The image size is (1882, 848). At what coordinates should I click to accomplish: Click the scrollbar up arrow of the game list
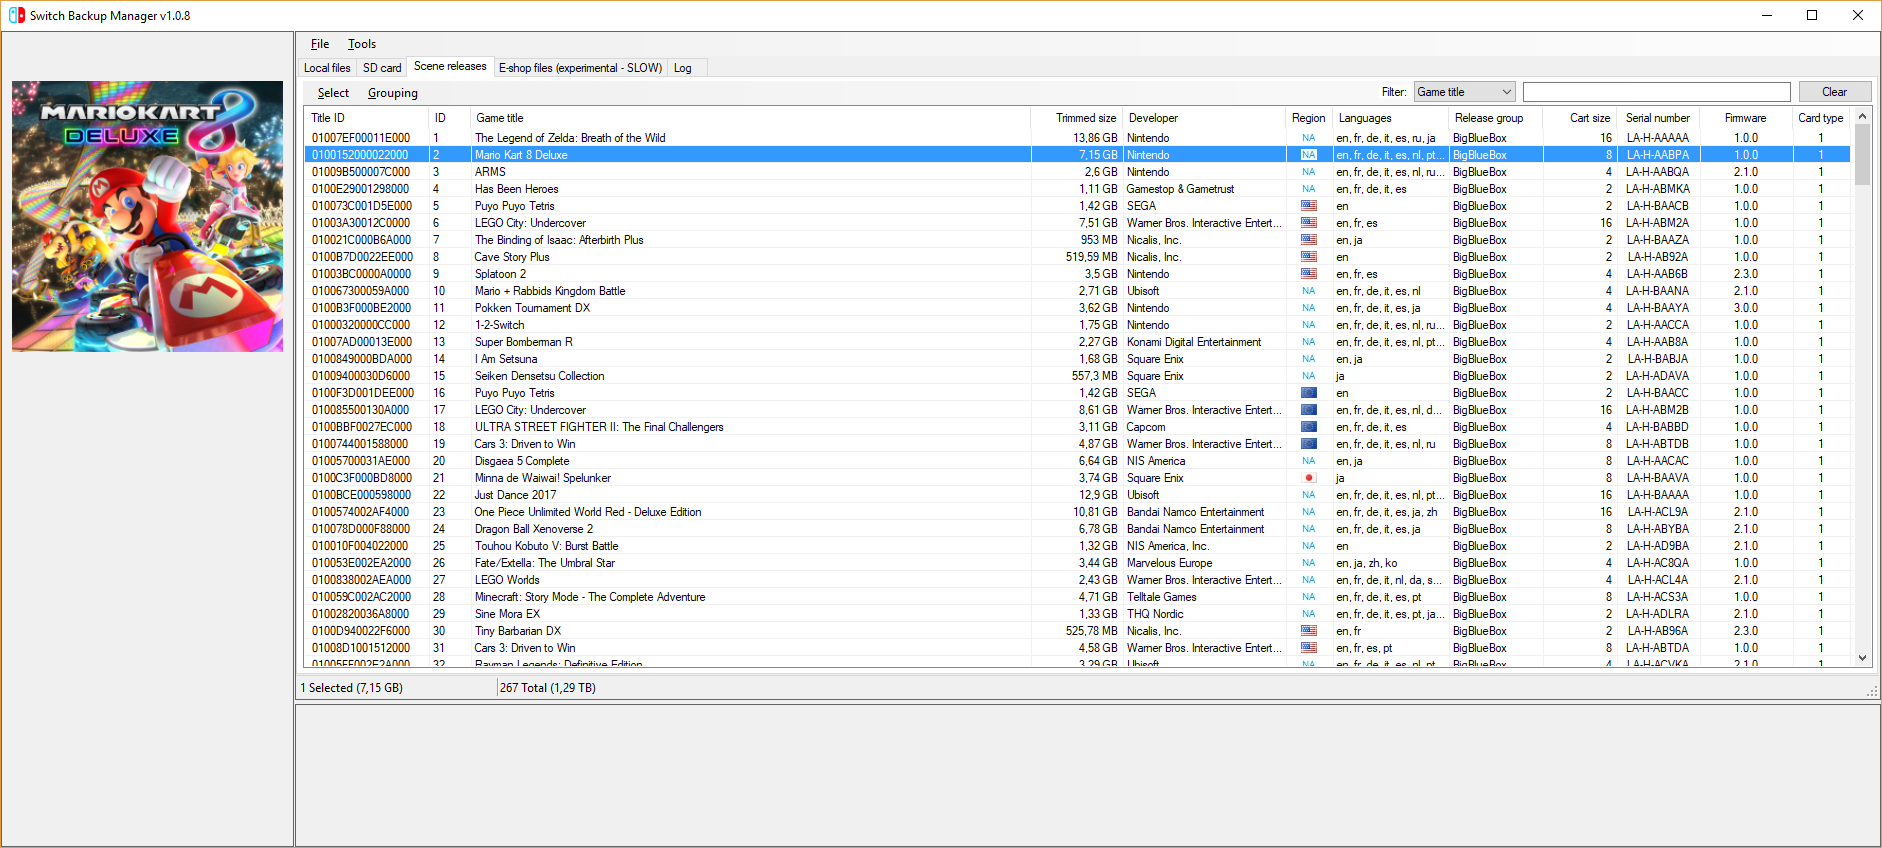[x=1862, y=116]
